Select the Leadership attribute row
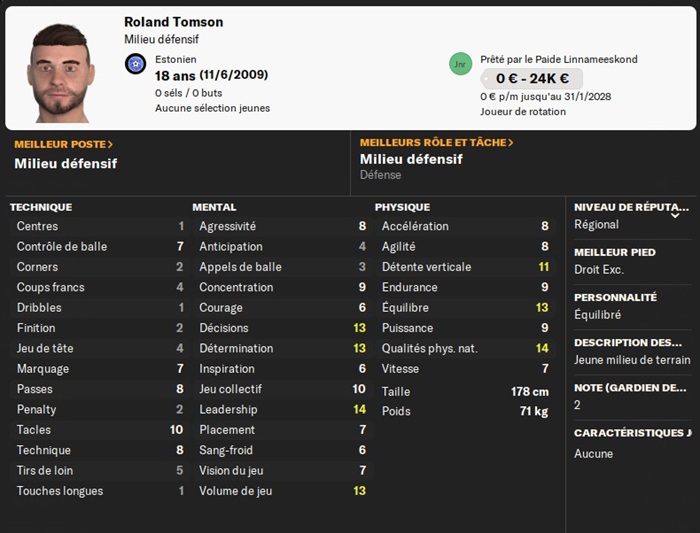The width and height of the screenshot is (700, 533). (282, 409)
